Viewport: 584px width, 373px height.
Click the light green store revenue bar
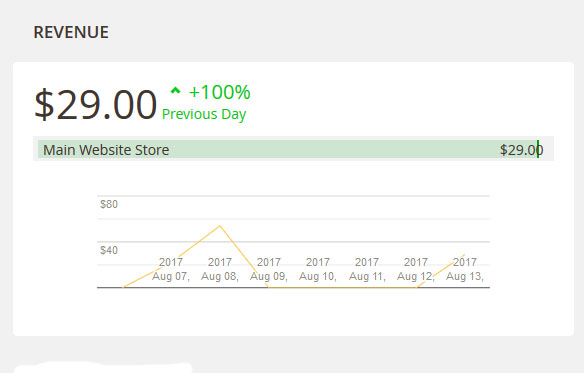(288, 149)
